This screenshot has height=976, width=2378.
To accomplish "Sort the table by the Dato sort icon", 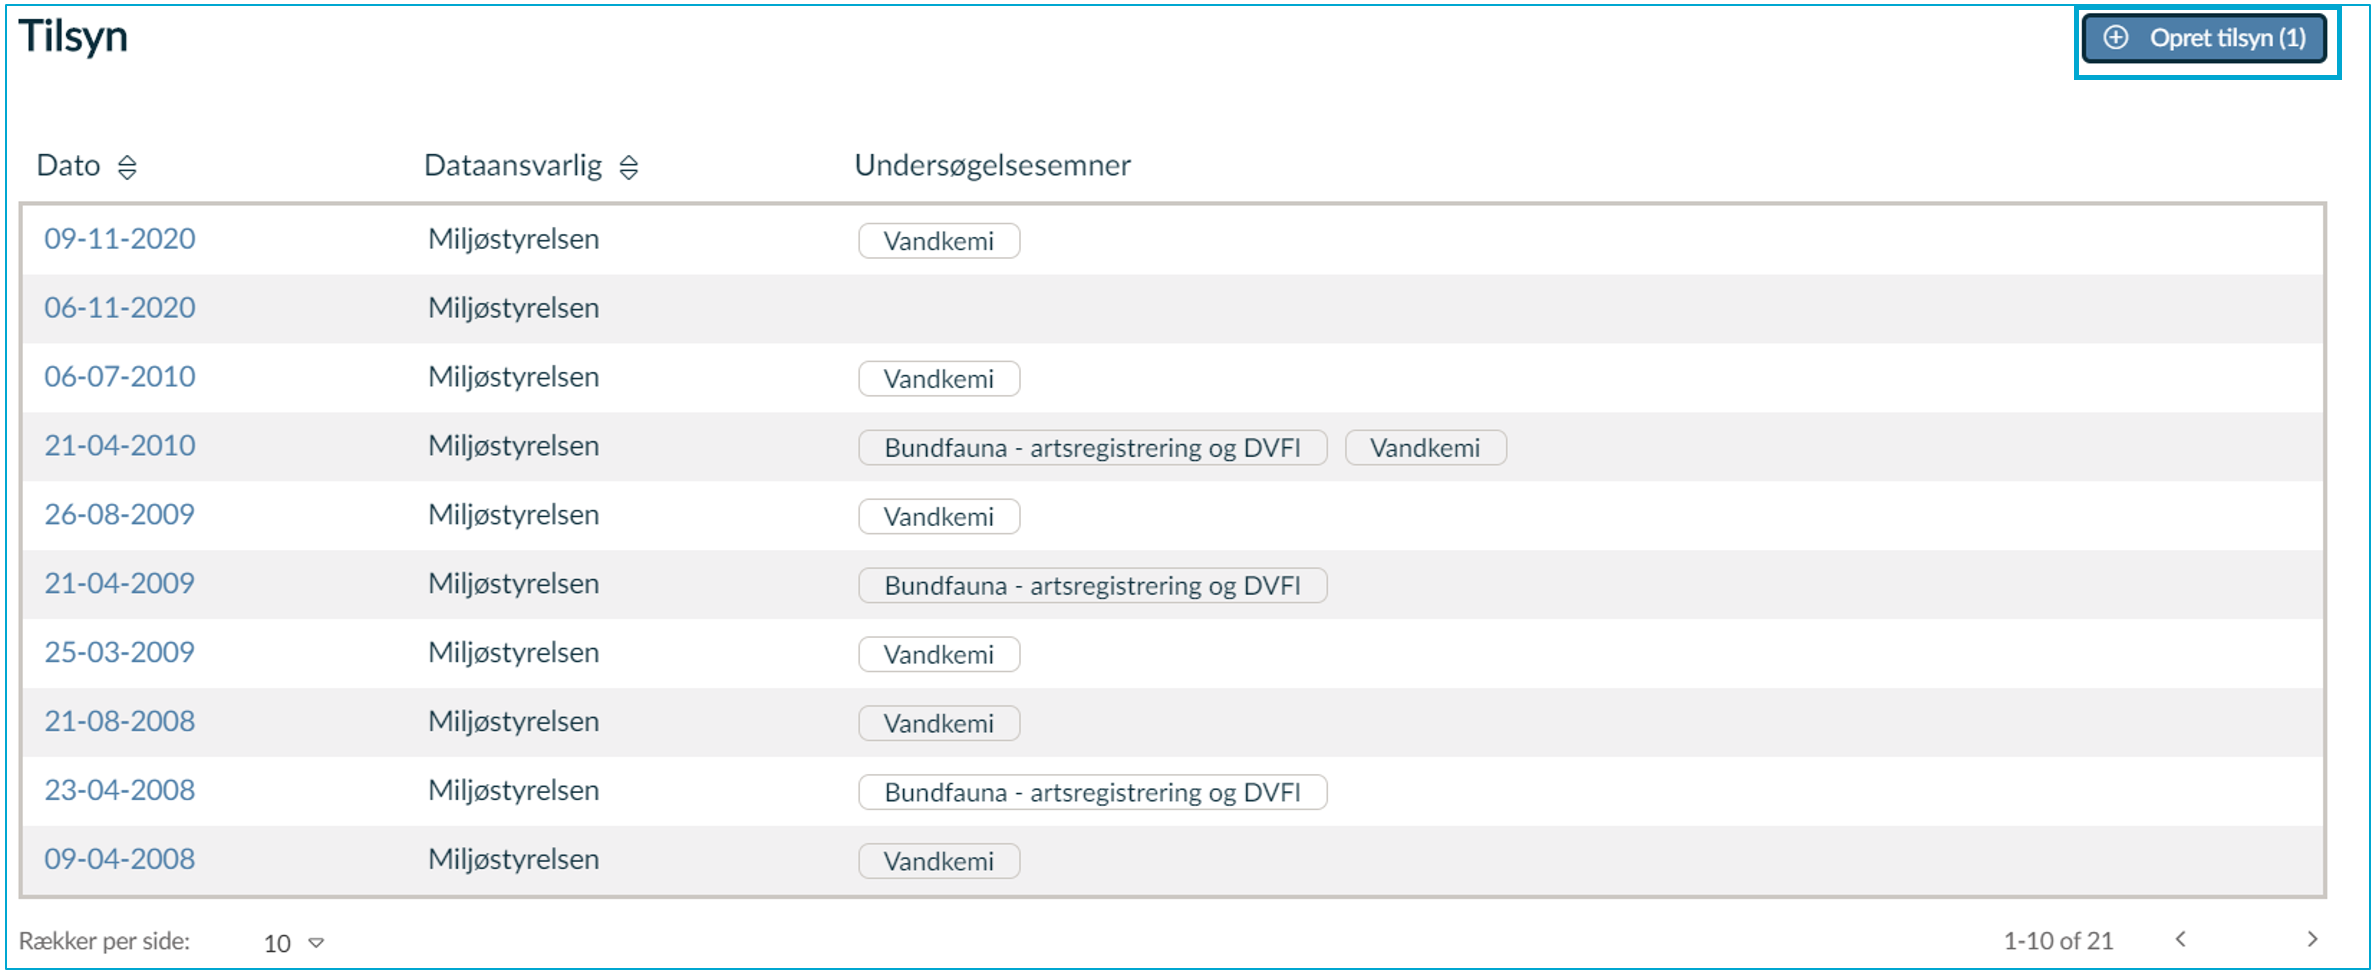I will (x=127, y=167).
